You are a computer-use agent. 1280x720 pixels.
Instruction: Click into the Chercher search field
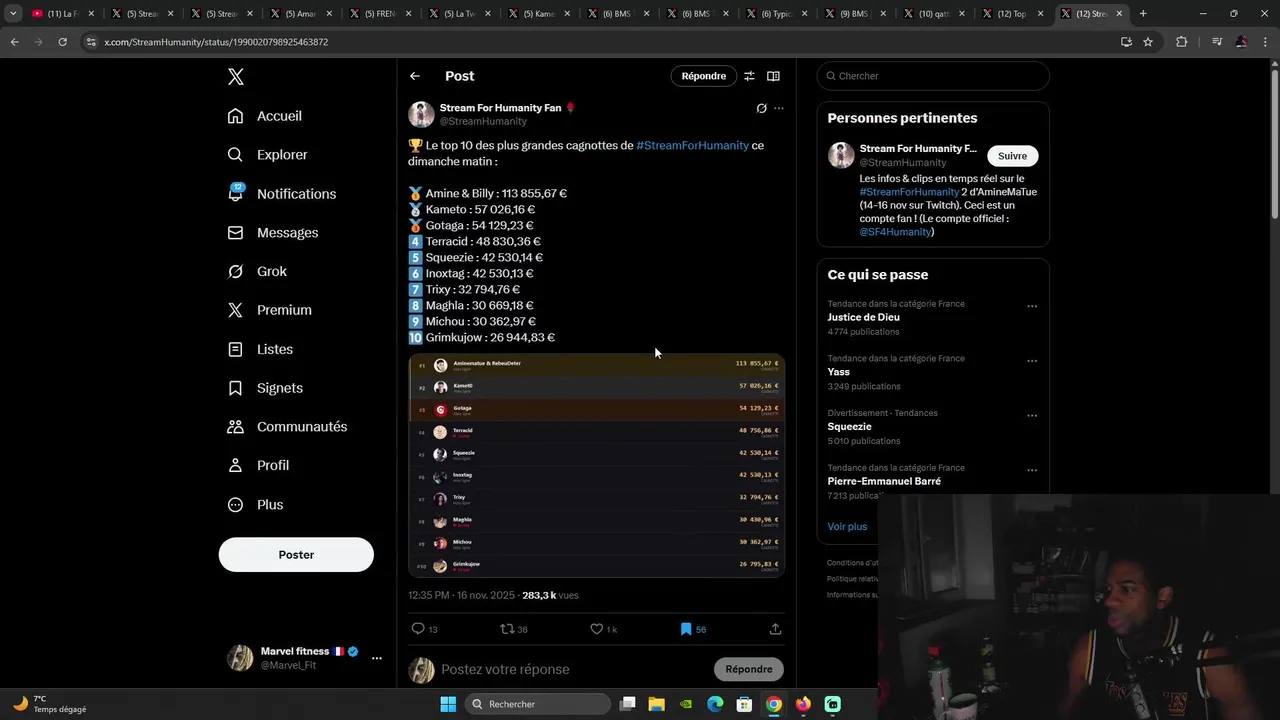933,76
